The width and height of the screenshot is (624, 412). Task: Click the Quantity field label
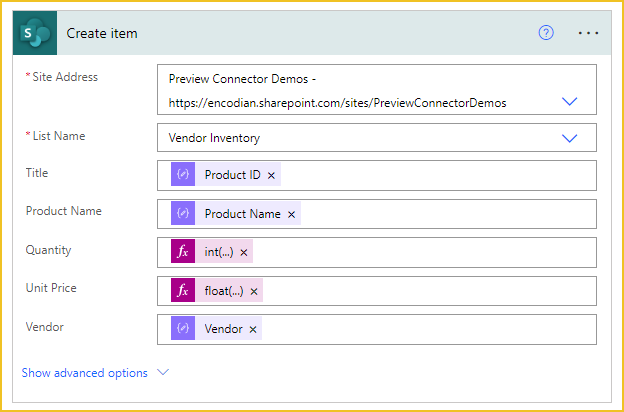click(48, 250)
